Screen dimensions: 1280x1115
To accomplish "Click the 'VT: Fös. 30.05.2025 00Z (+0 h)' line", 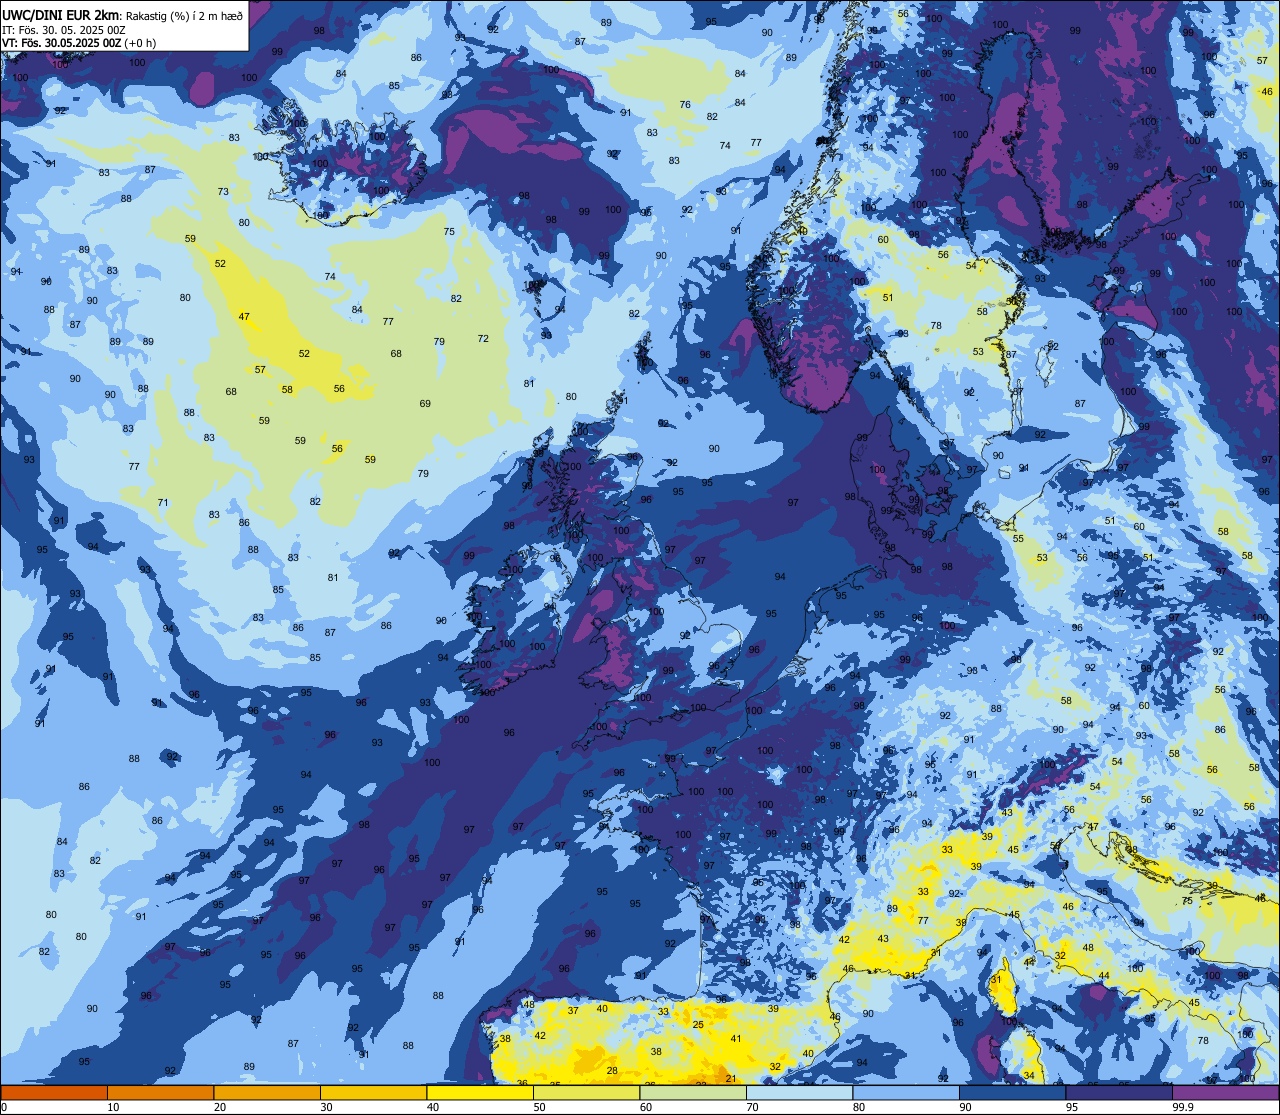I will 79,43.
